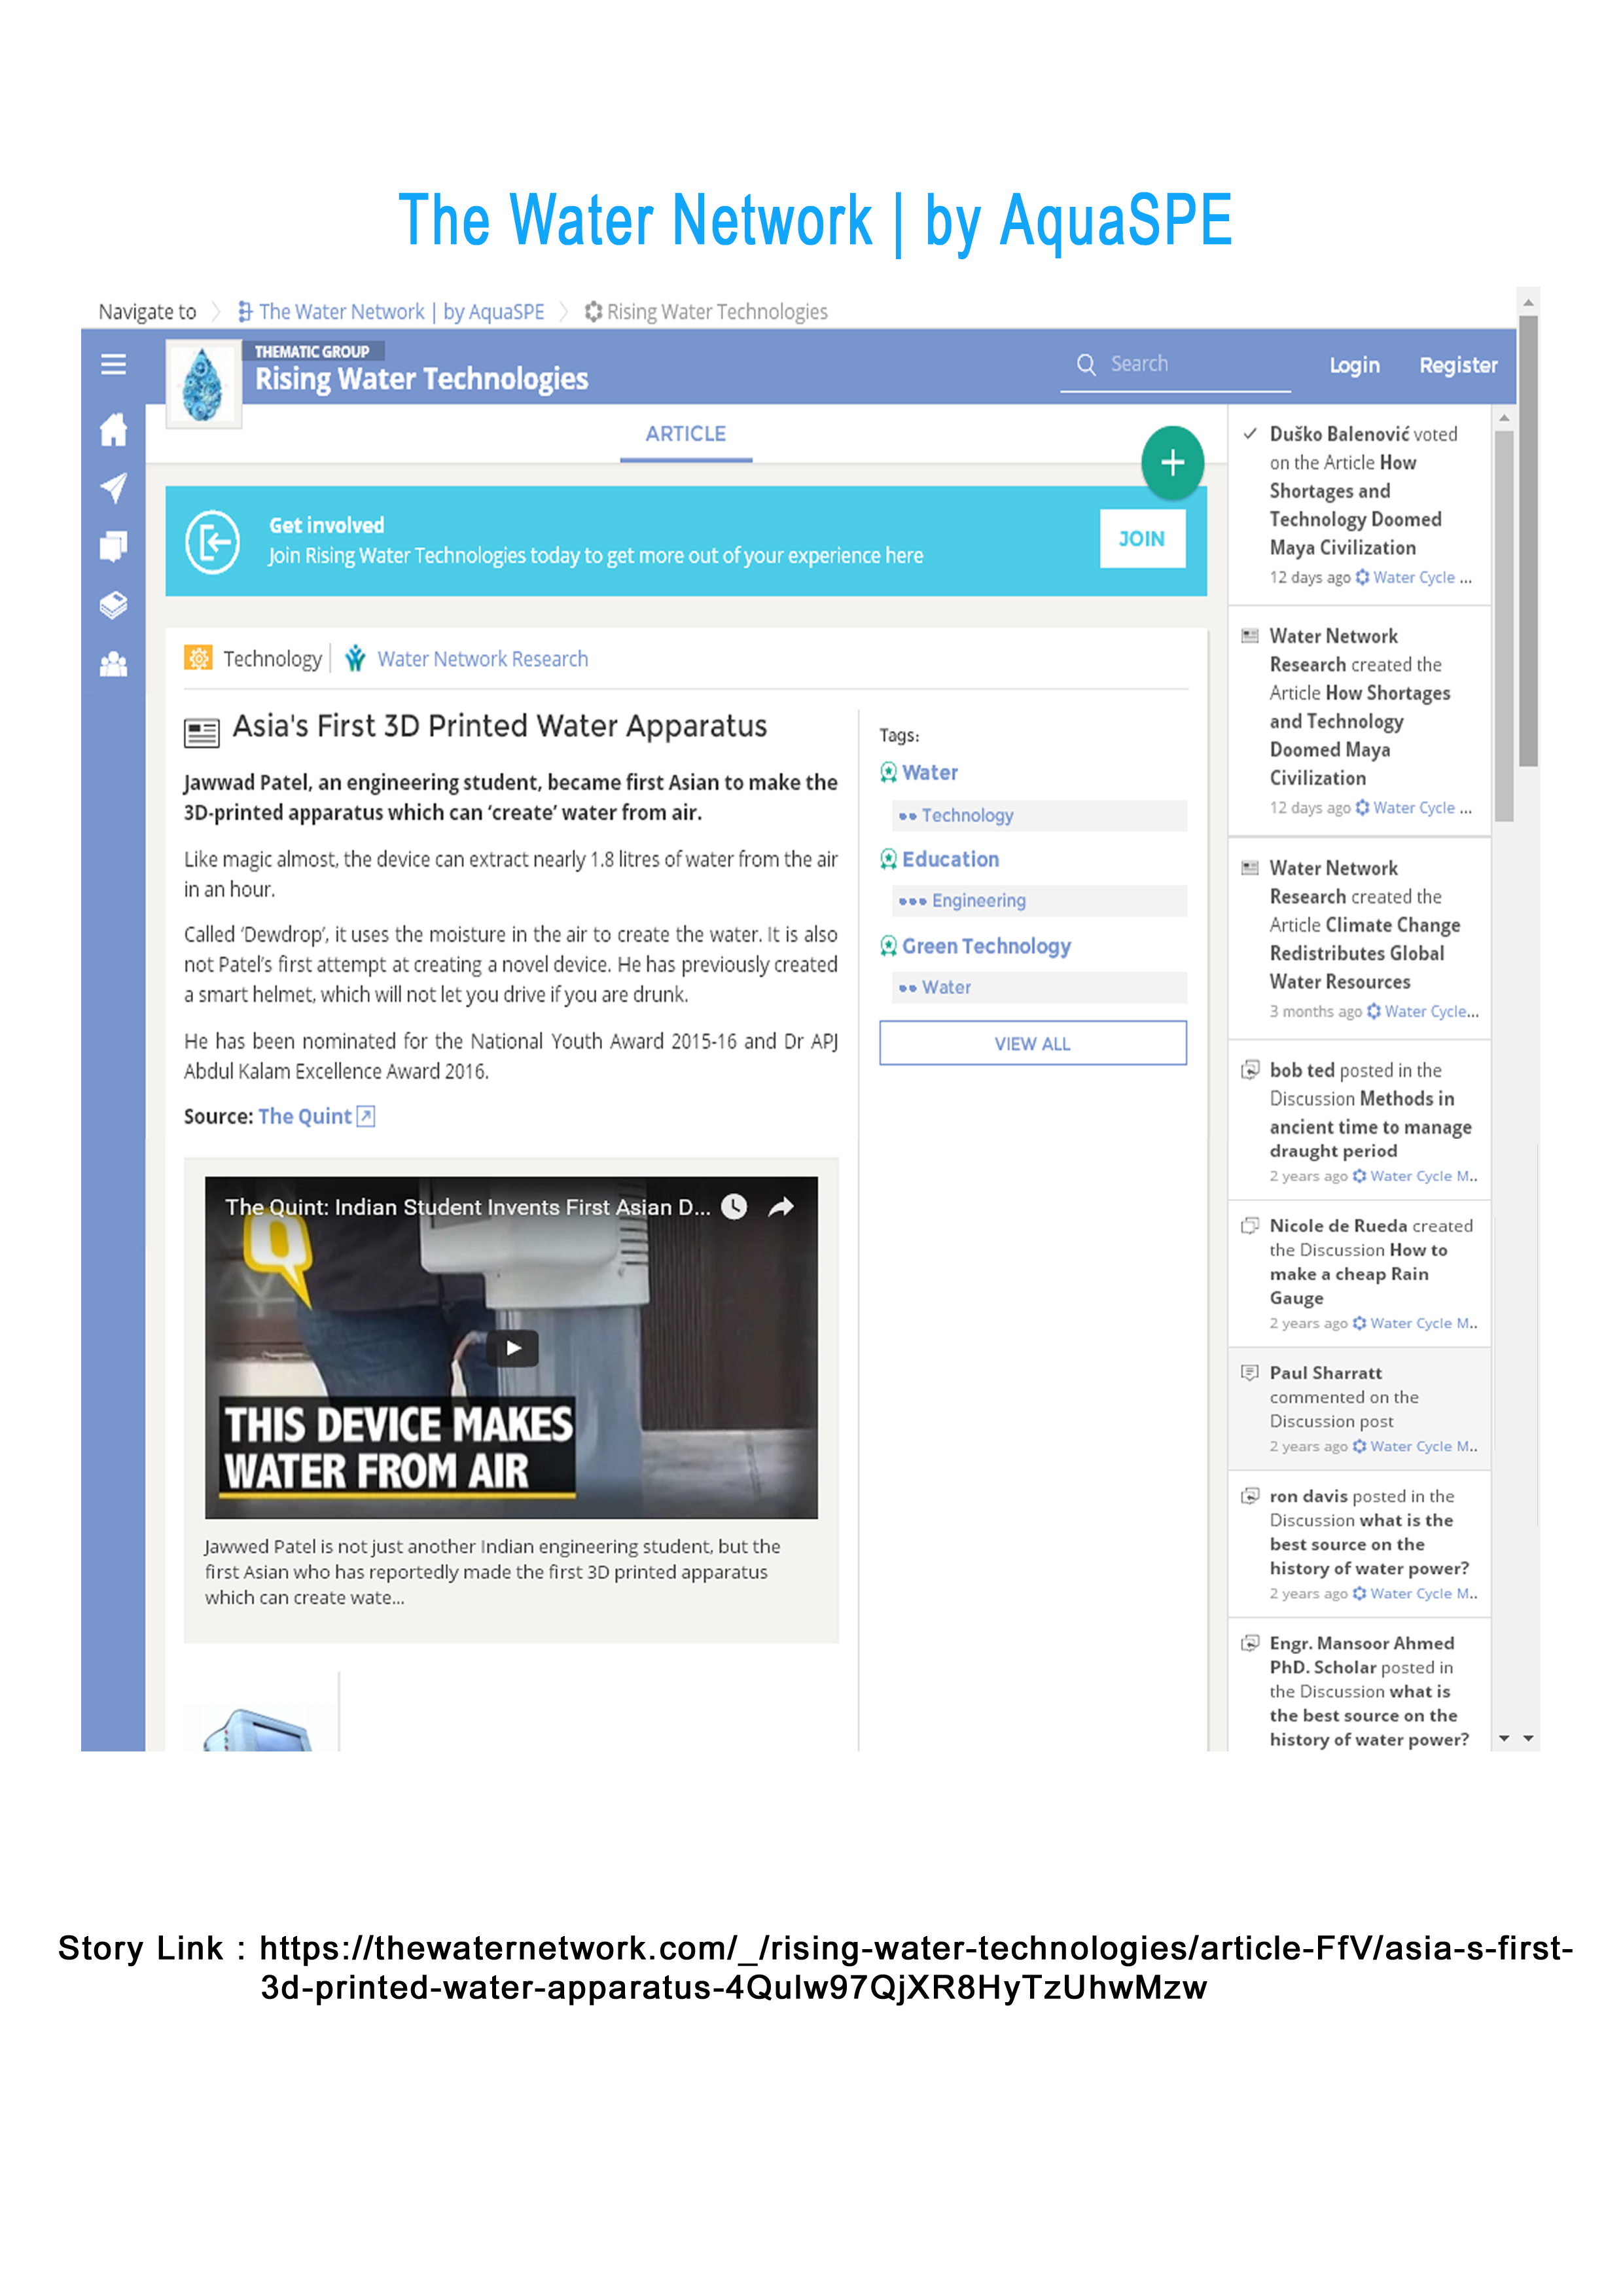Open Climate Change Redistributes Global Water Resources
Image resolution: width=1623 pixels, height=2296 pixels.
click(1365, 953)
